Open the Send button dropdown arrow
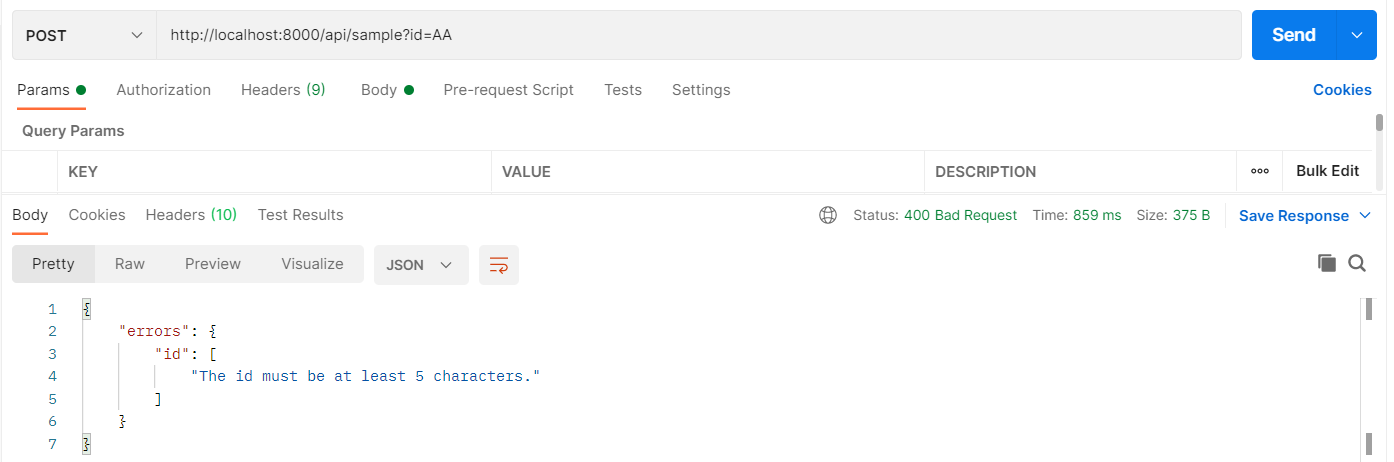 pos(1357,35)
